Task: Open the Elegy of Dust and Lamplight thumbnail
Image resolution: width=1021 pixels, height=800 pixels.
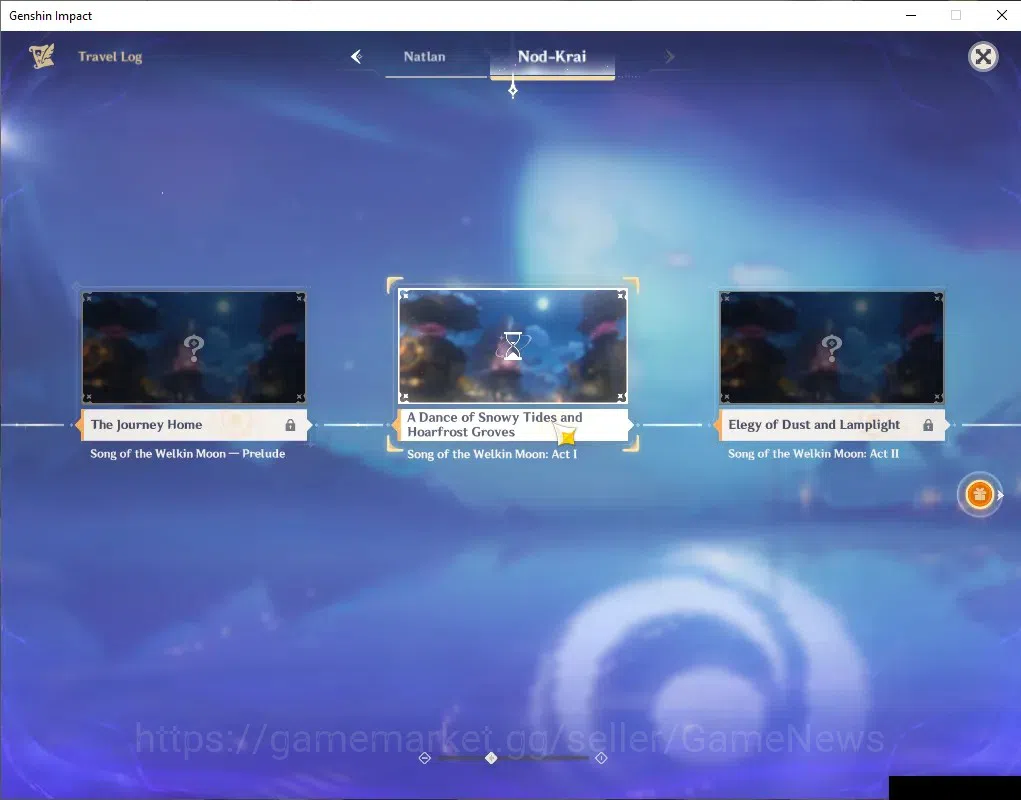Action: [831, 347]
